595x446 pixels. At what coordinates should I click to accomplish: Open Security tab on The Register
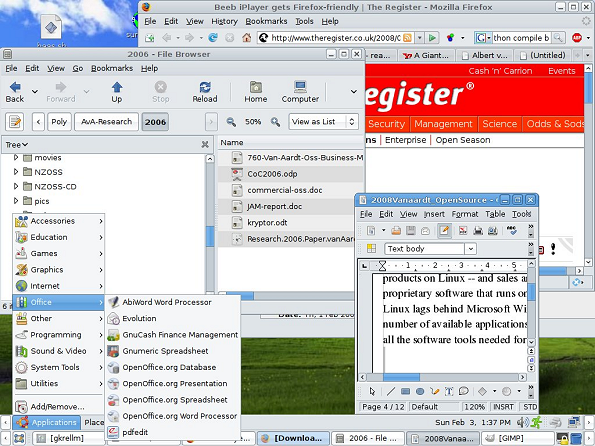386,124
